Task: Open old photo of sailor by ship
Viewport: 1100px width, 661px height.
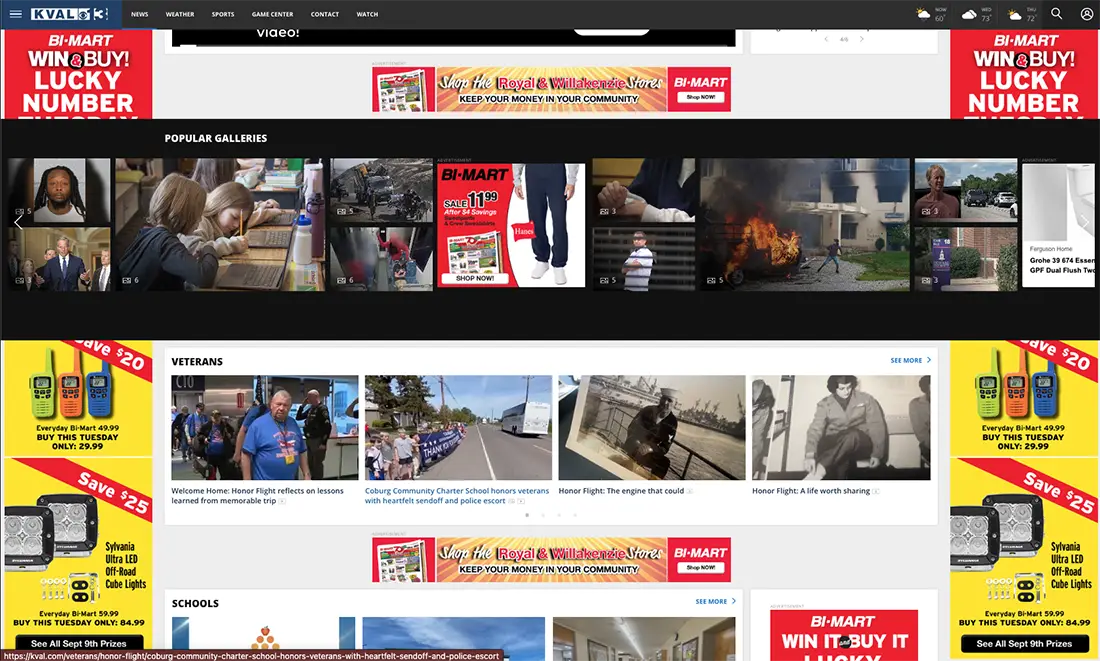Action: (x=652, y=427)
